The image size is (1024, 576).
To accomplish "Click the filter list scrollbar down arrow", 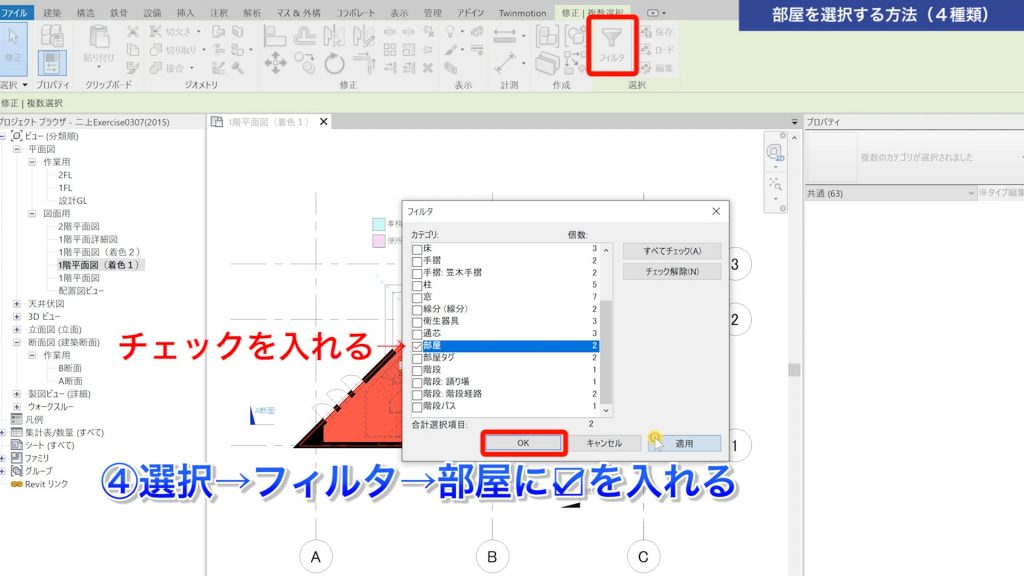I will click(x=605, y=408).
